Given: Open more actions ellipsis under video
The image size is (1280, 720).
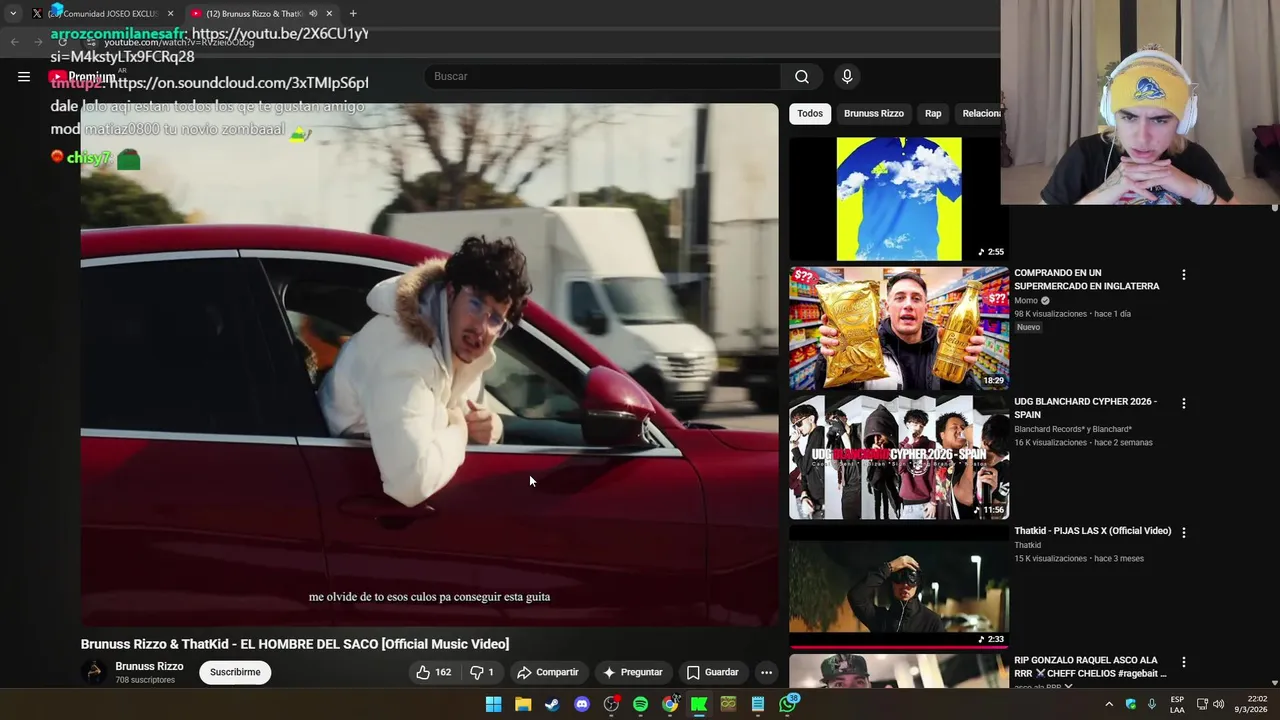Looking at the screenshot, I should (x=766, y=672).
